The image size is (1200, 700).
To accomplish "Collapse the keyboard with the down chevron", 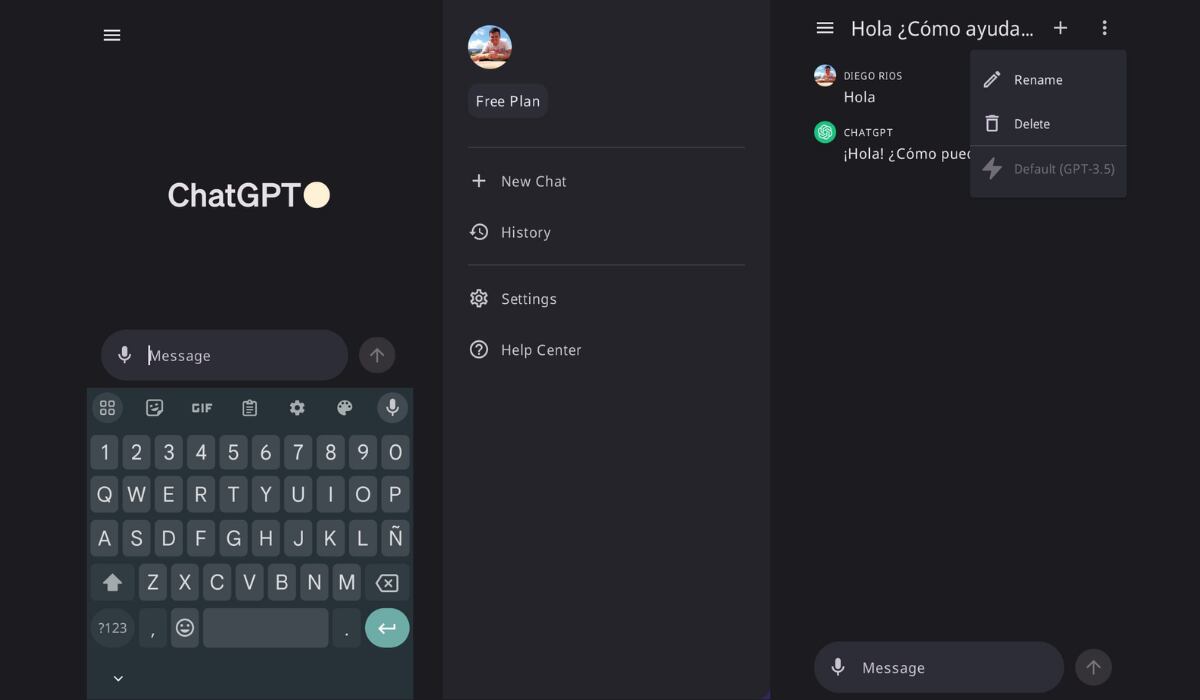I will [x=118, y=678].
